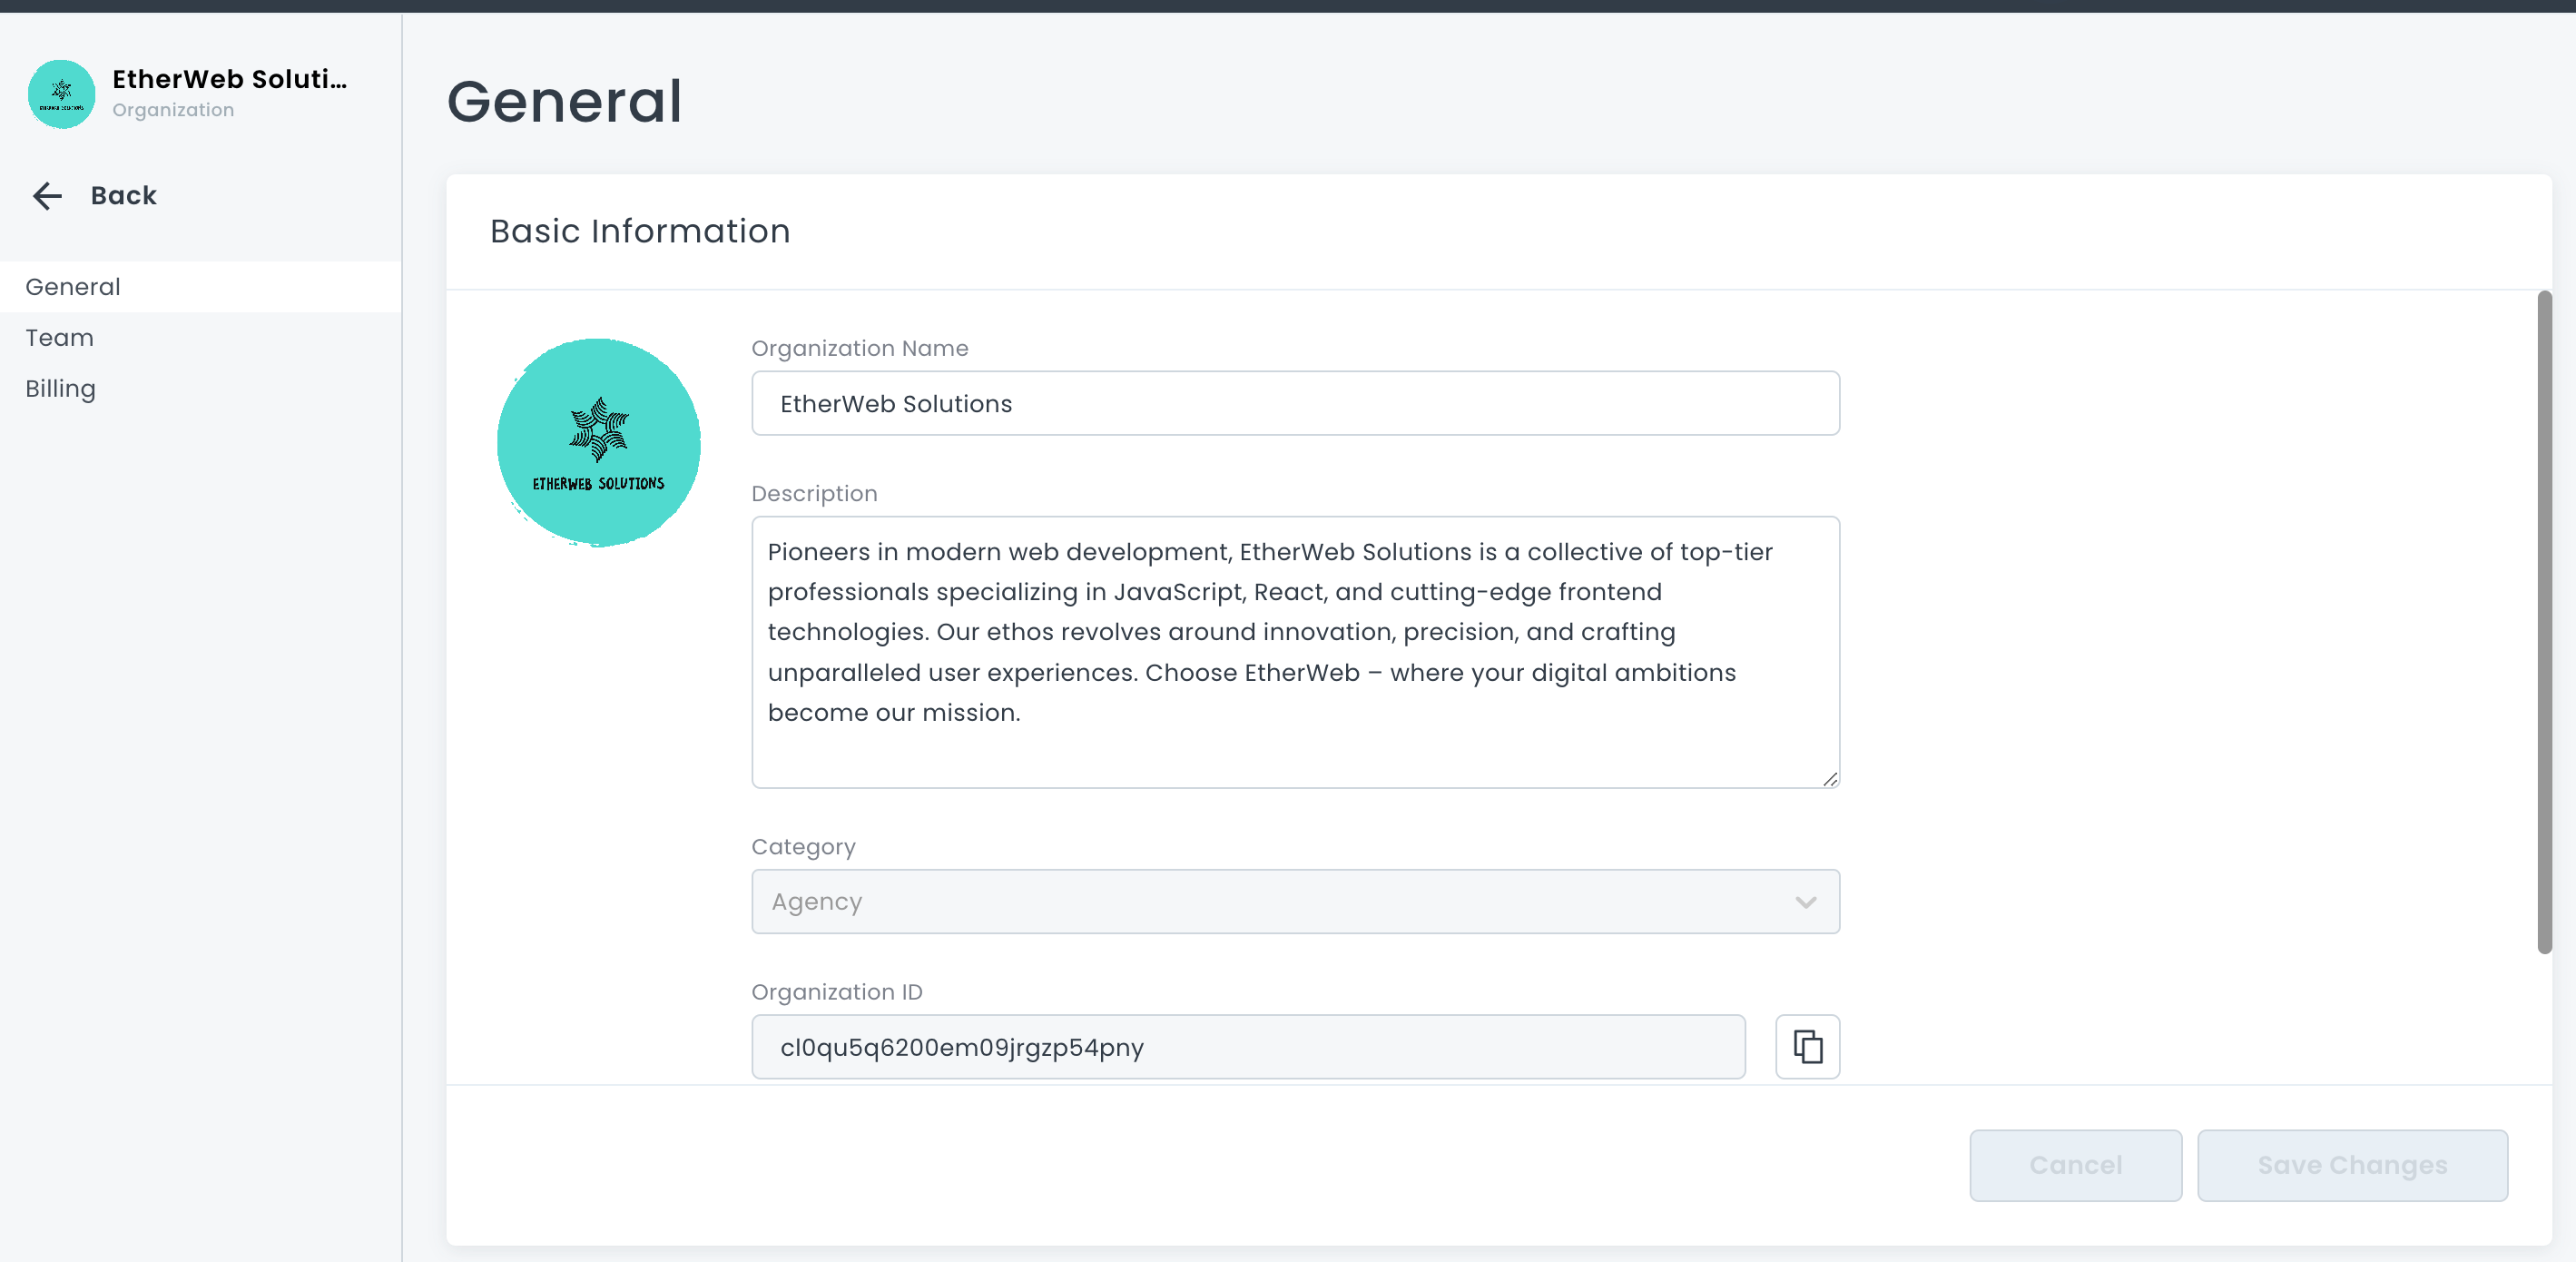Click the EtherWeb Soluti... organization name in sidebar

(229, 79)
